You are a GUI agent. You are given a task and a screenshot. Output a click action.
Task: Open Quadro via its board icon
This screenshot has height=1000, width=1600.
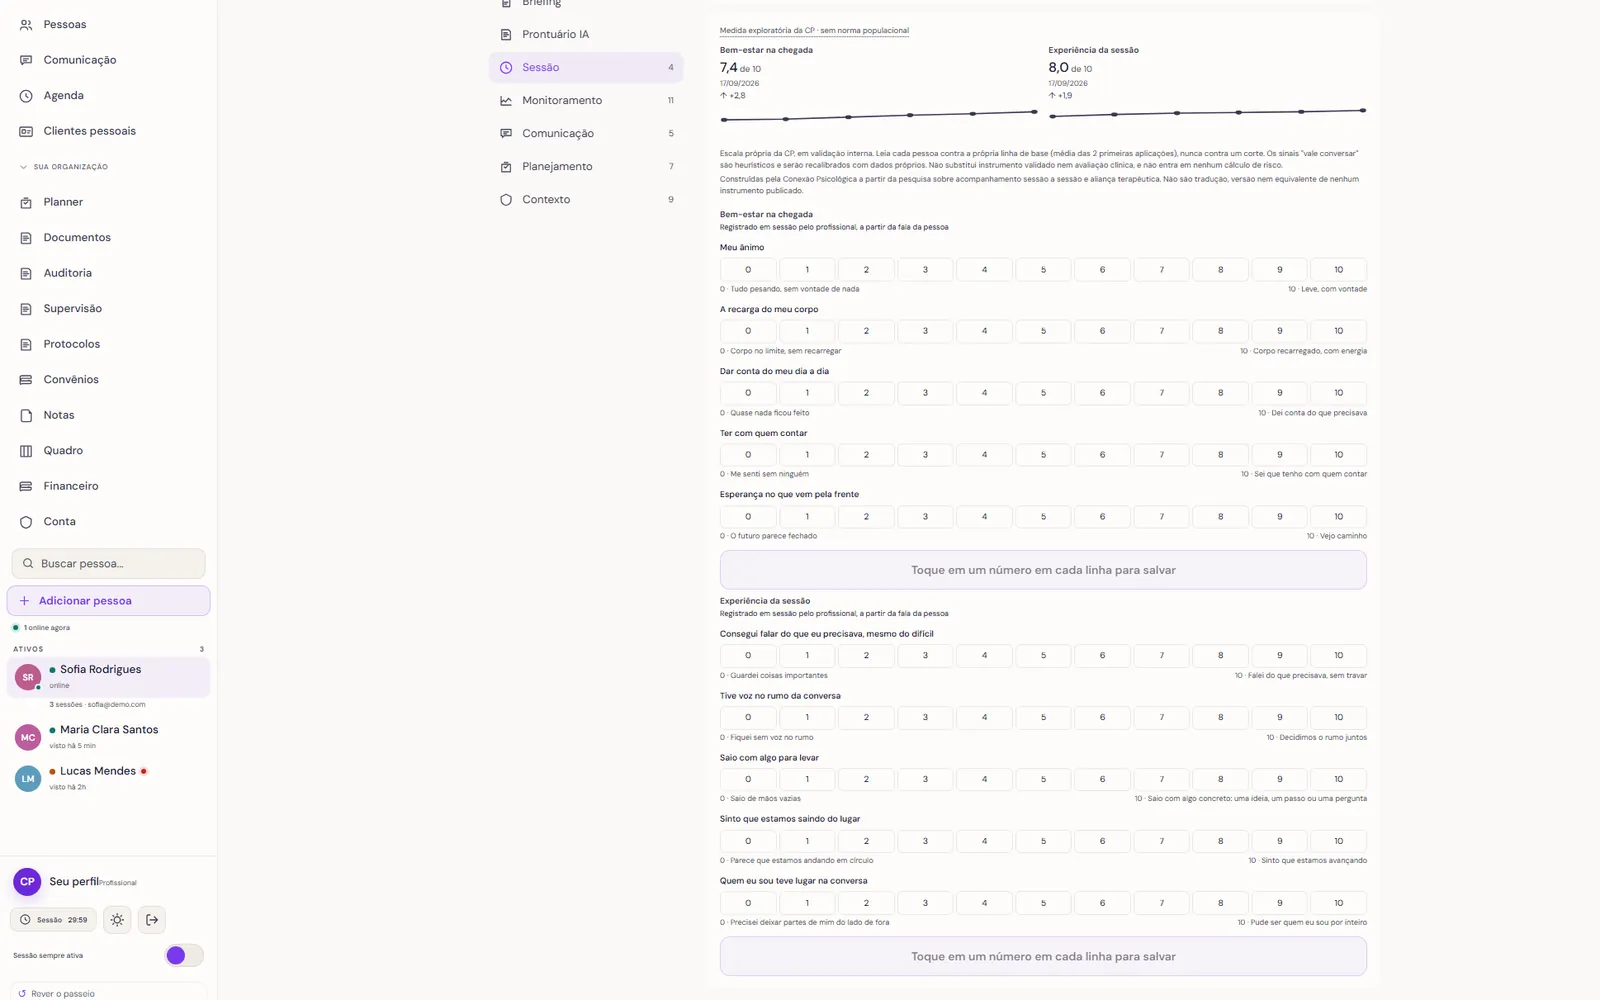coord(26,451)
